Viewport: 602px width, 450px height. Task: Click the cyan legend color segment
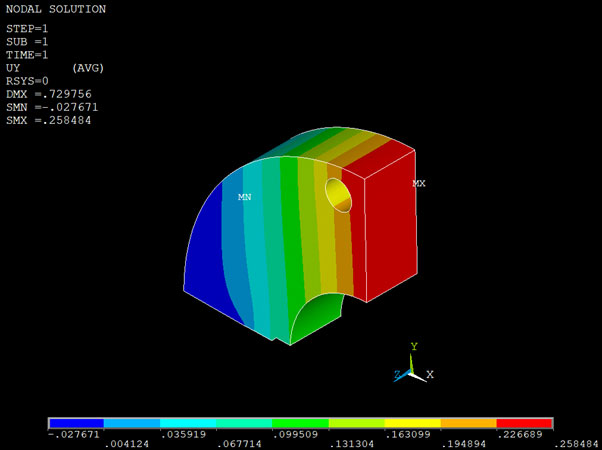(x=188, y=423)
